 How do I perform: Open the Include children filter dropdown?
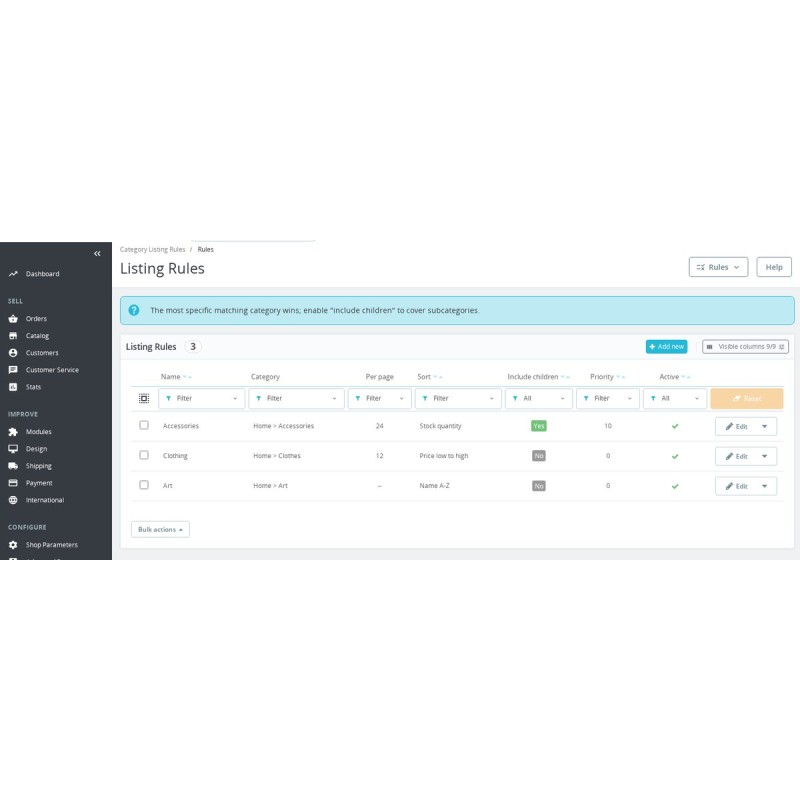(539, 398)
